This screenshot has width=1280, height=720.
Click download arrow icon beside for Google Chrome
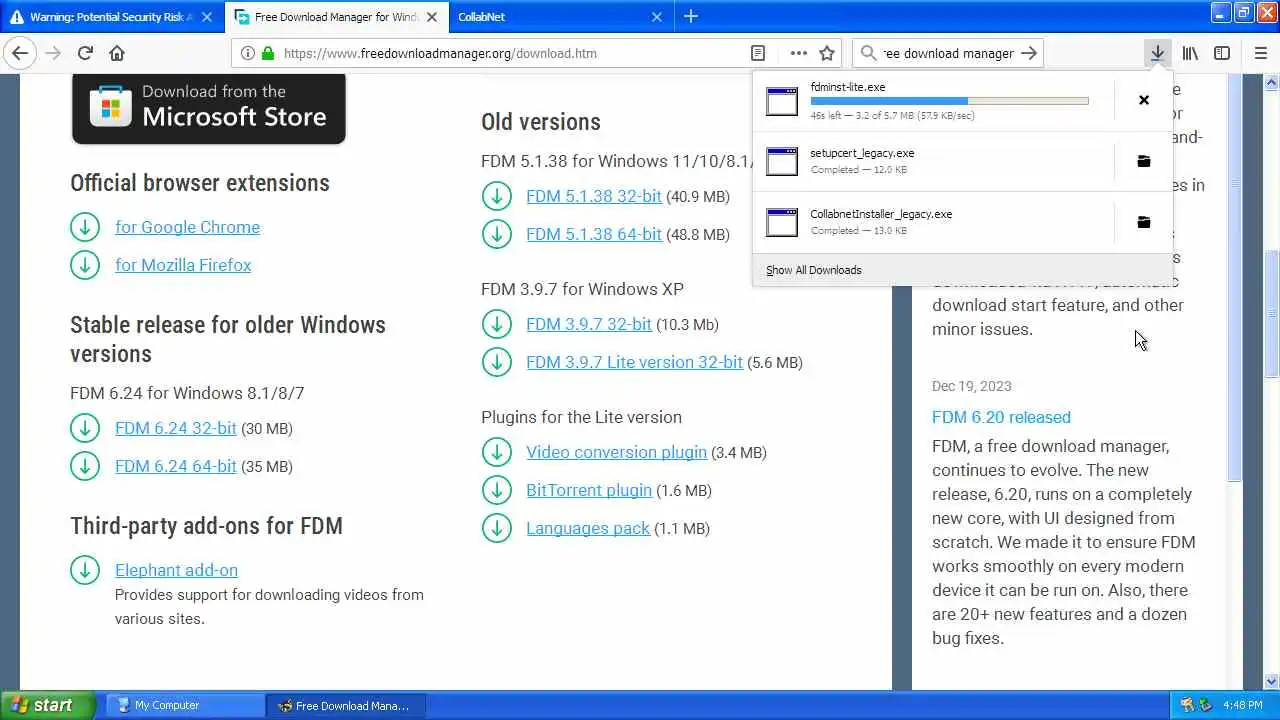pyautogui.click(x=85, y=227)
